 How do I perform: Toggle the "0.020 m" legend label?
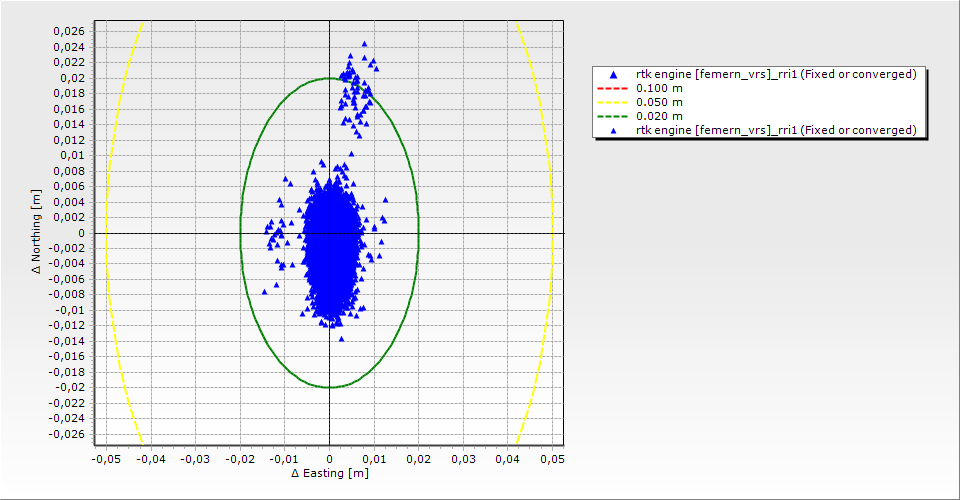point(660,117)
